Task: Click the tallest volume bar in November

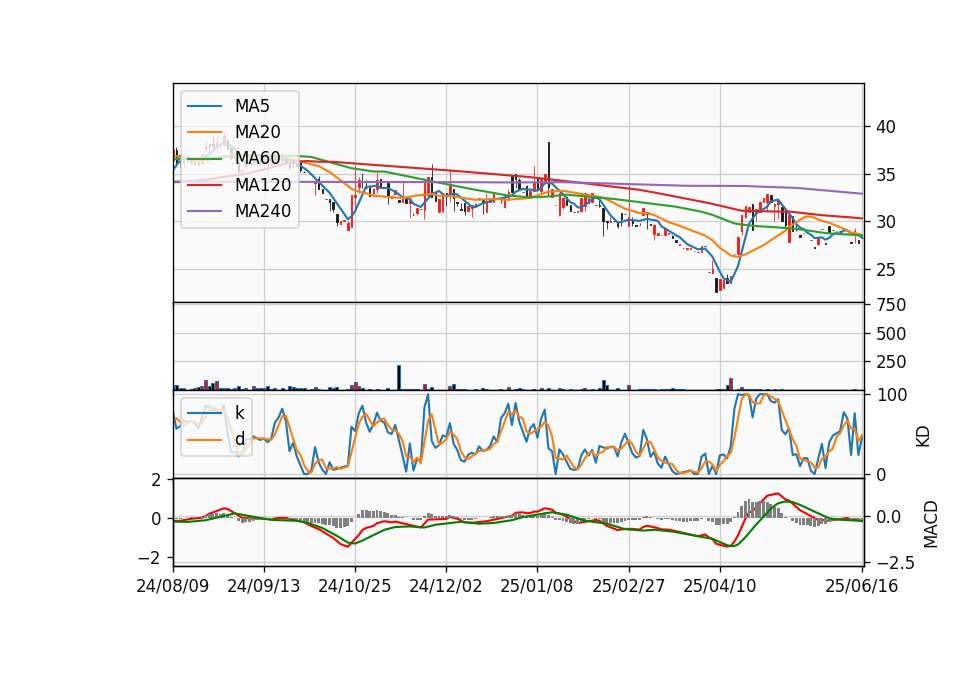Action: [399, 378]
